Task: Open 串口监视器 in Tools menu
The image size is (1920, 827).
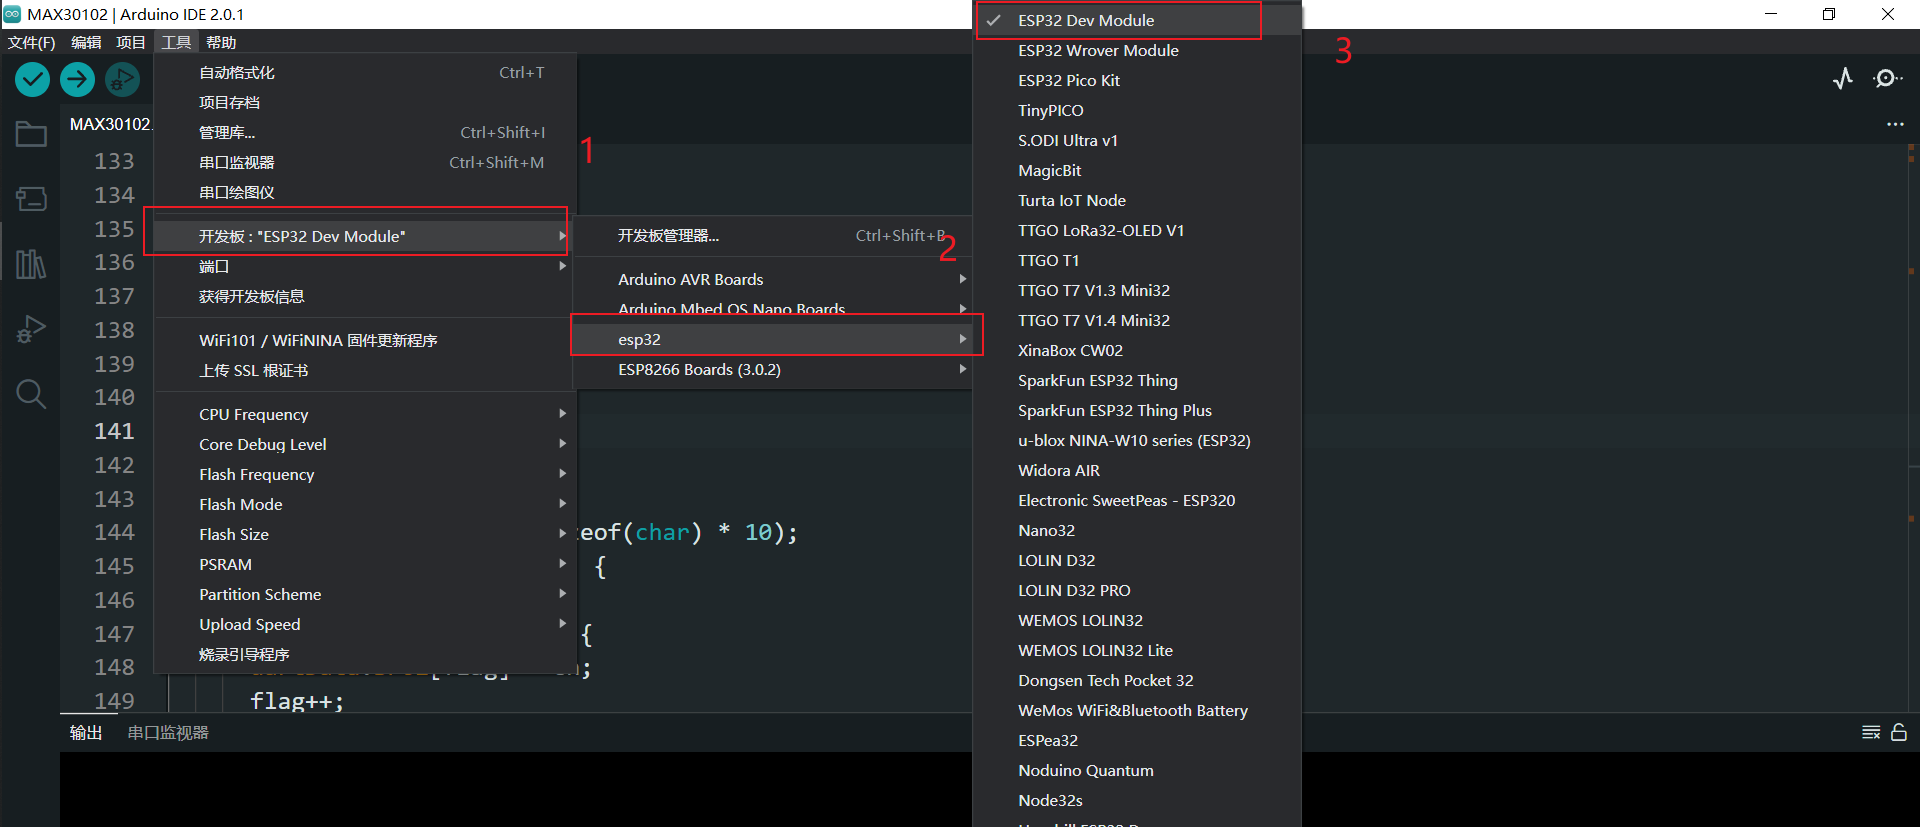Action: coord(365,162)
